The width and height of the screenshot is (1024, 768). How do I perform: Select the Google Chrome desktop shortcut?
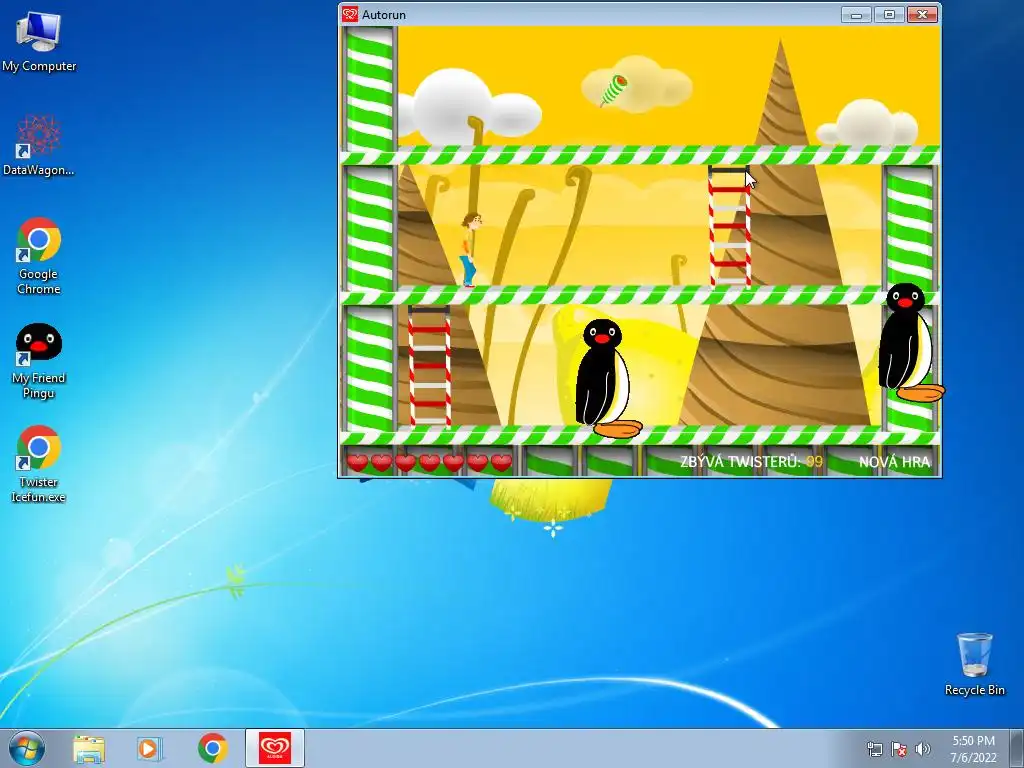[39, 256]
